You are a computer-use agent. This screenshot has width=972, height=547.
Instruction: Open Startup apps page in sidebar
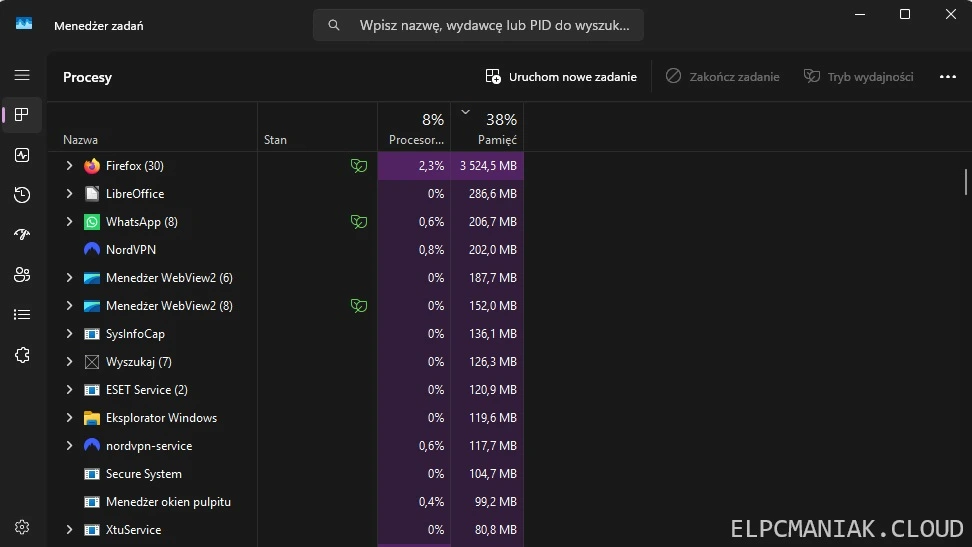(22, 235)
